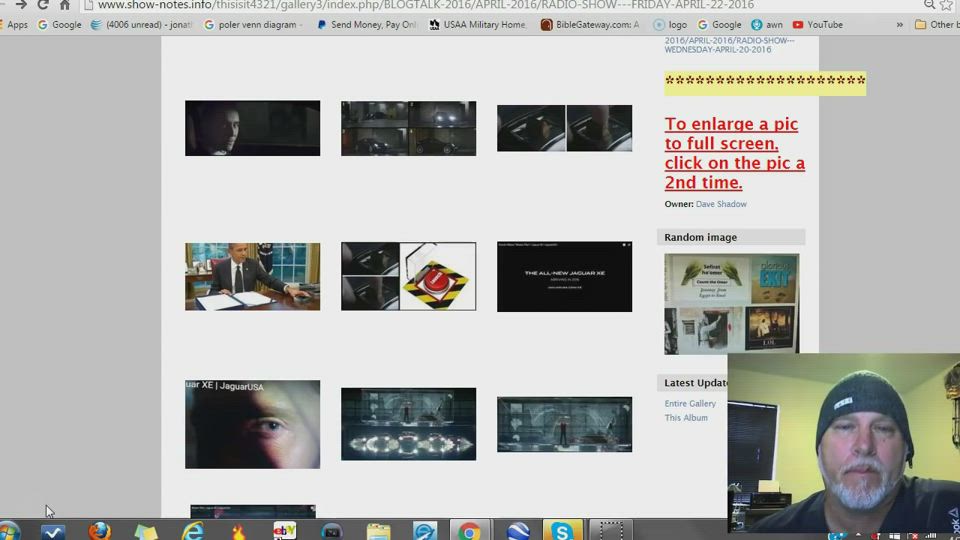Open the All-New Jaguar XE thumbnail
This screenshot has width=960, height=540.
[564, 276]
